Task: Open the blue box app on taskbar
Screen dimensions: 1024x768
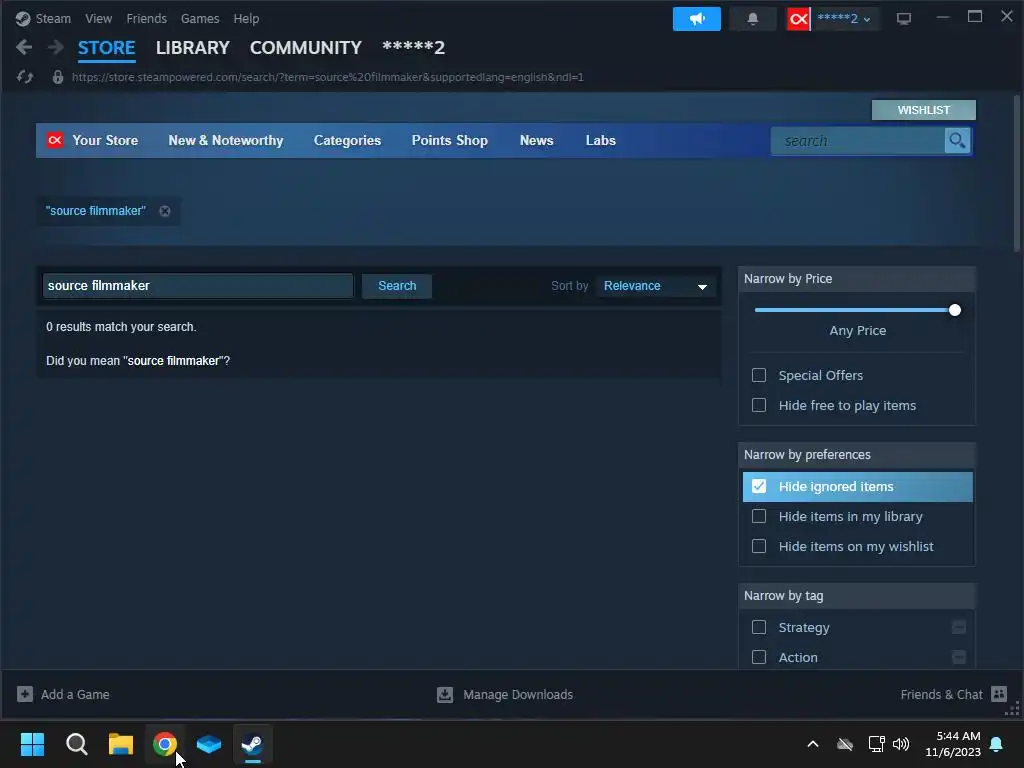Action: 209,744
